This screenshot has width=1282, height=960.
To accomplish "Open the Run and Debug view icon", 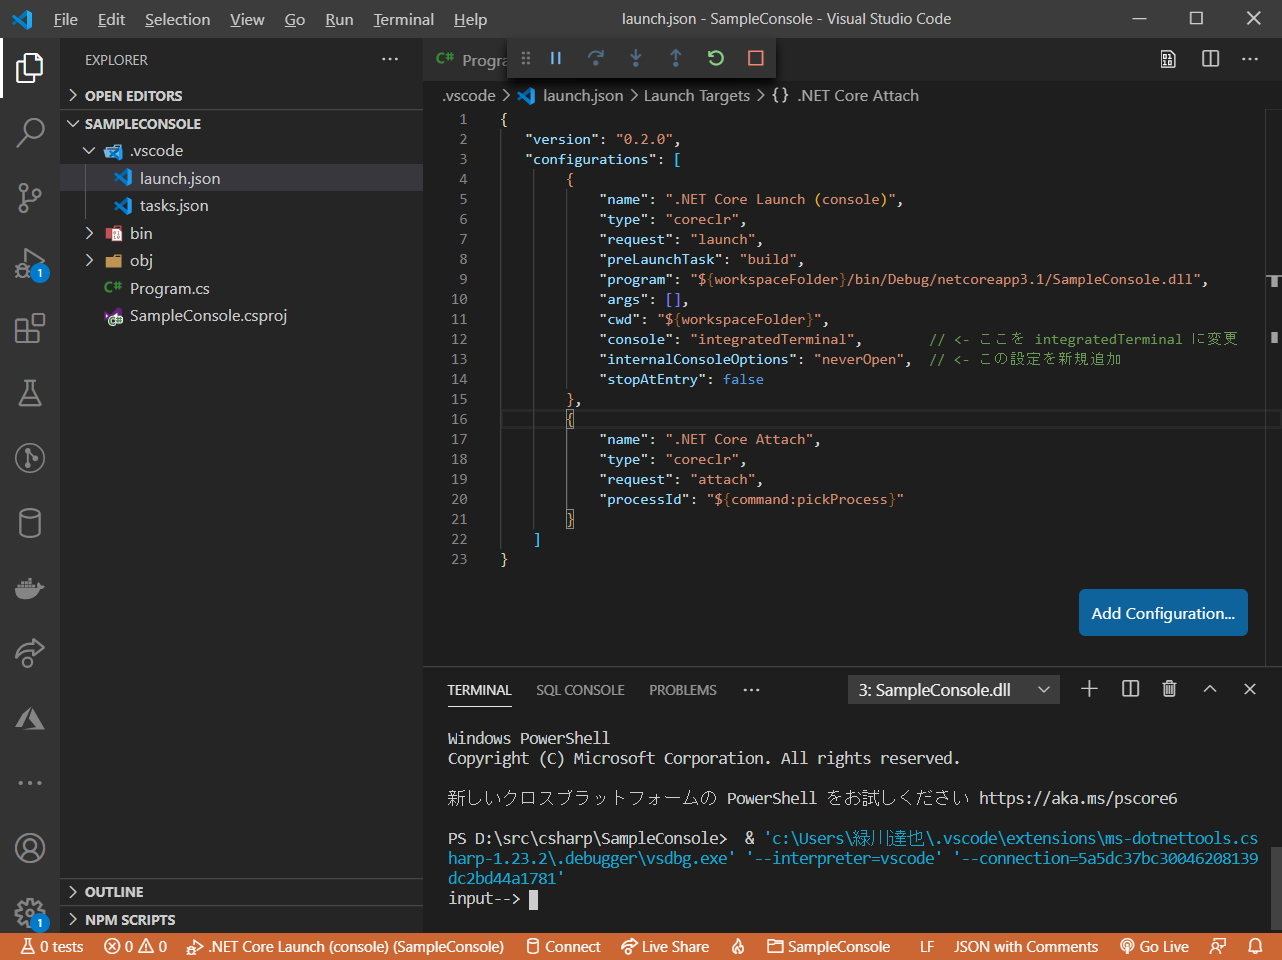I will pos(30,263).
